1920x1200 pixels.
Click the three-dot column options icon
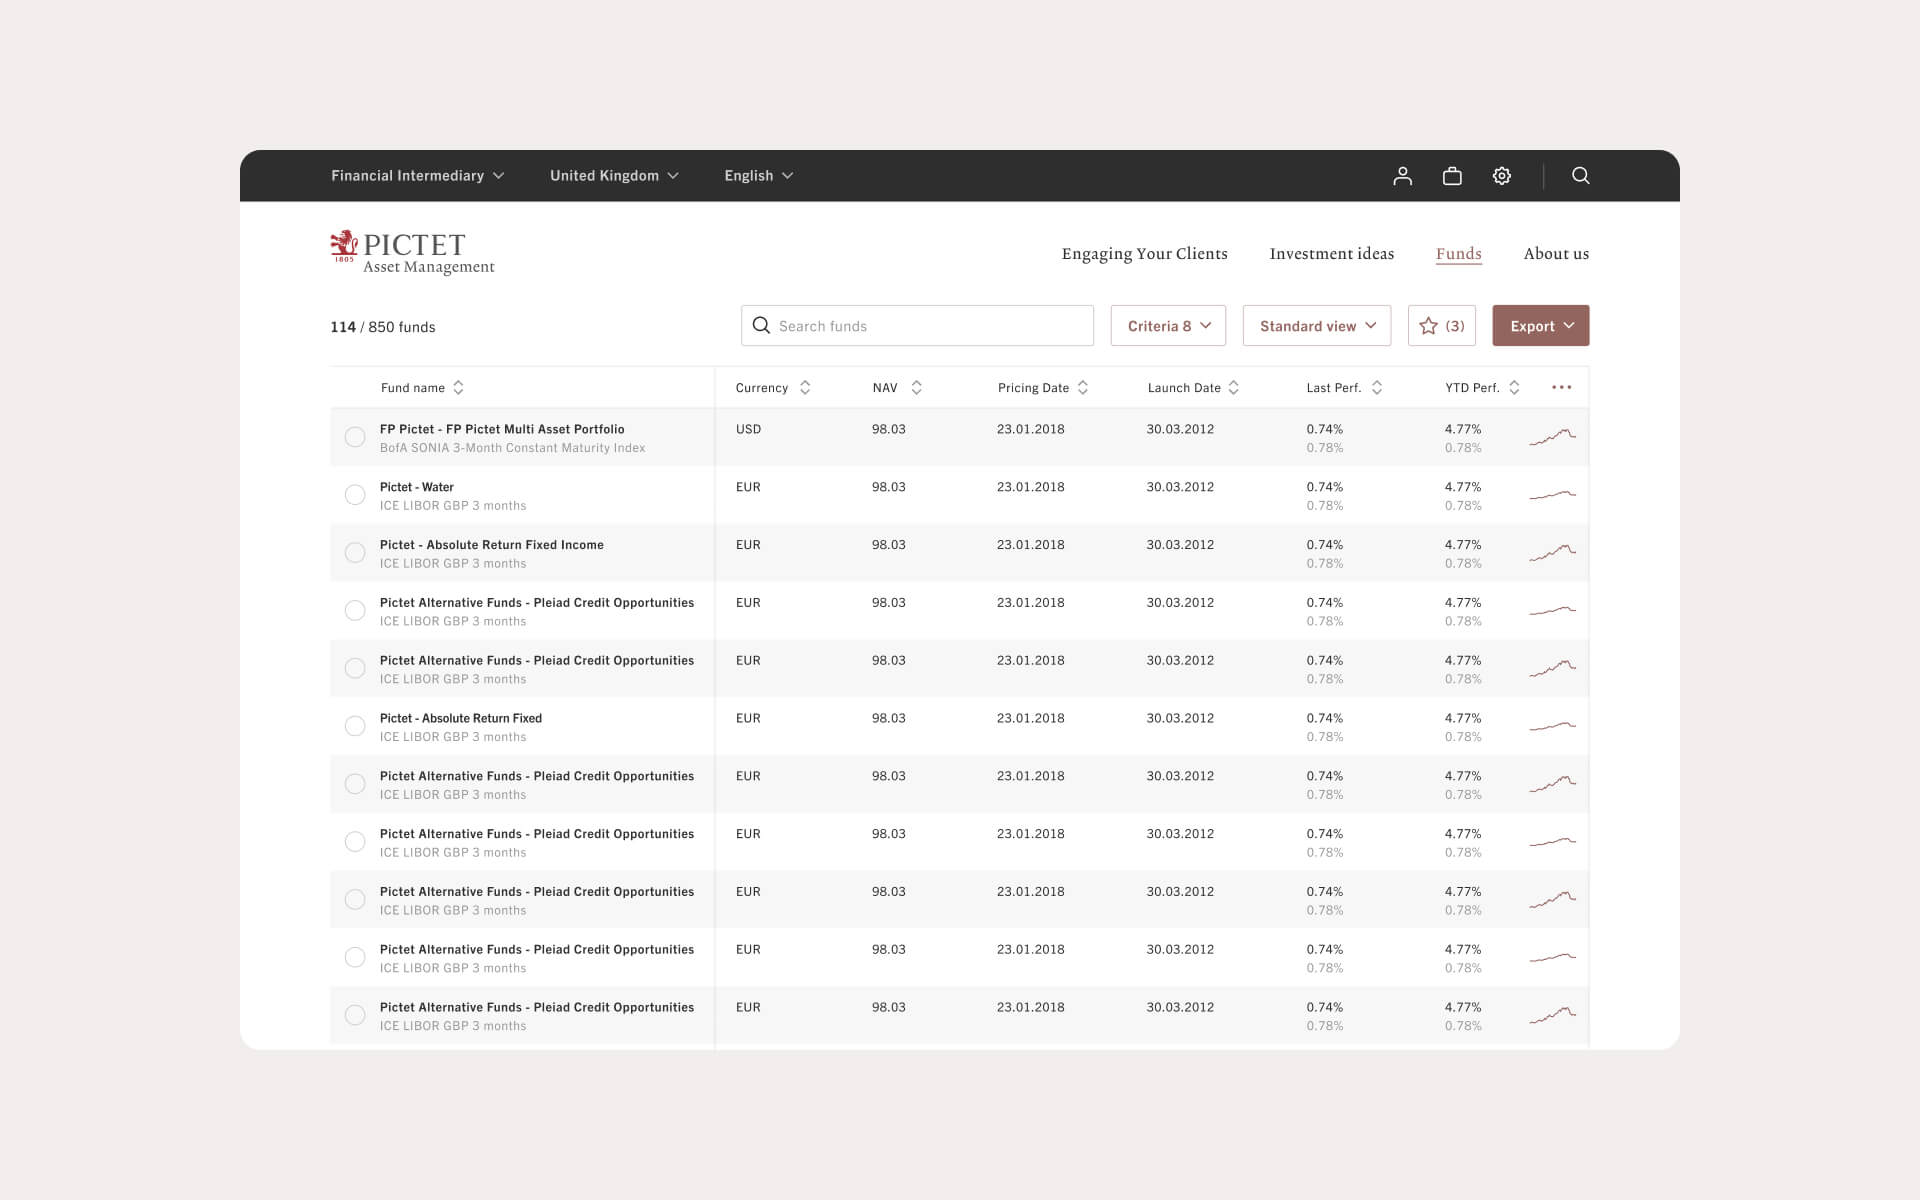pos(1561,387)
